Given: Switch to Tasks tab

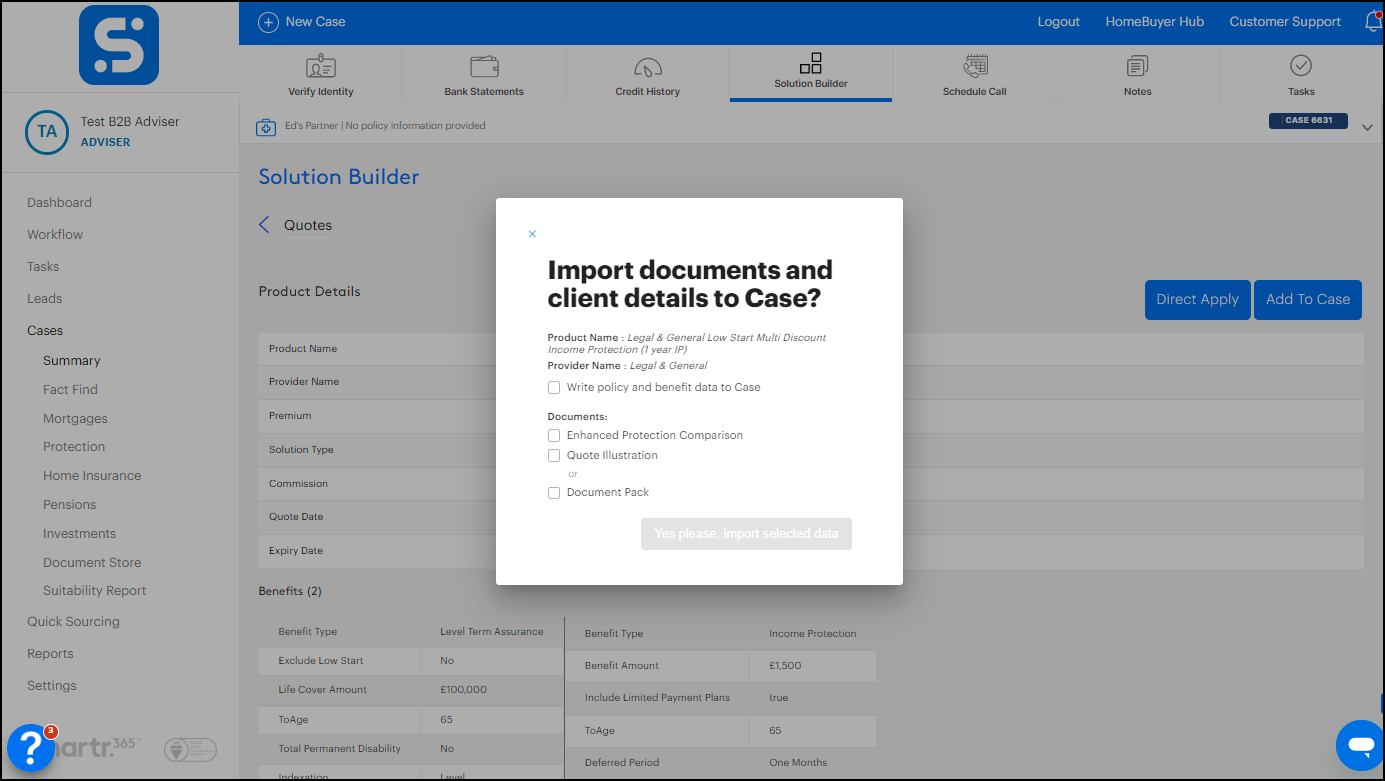Looking at the screenshot, I should (1301, 73).
